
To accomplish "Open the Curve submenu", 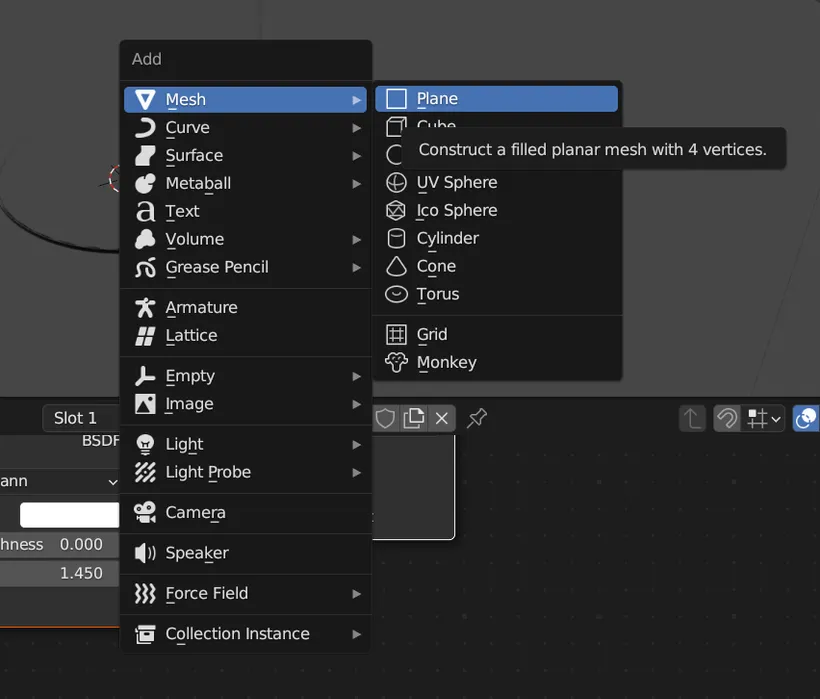I will pos(245,128).
